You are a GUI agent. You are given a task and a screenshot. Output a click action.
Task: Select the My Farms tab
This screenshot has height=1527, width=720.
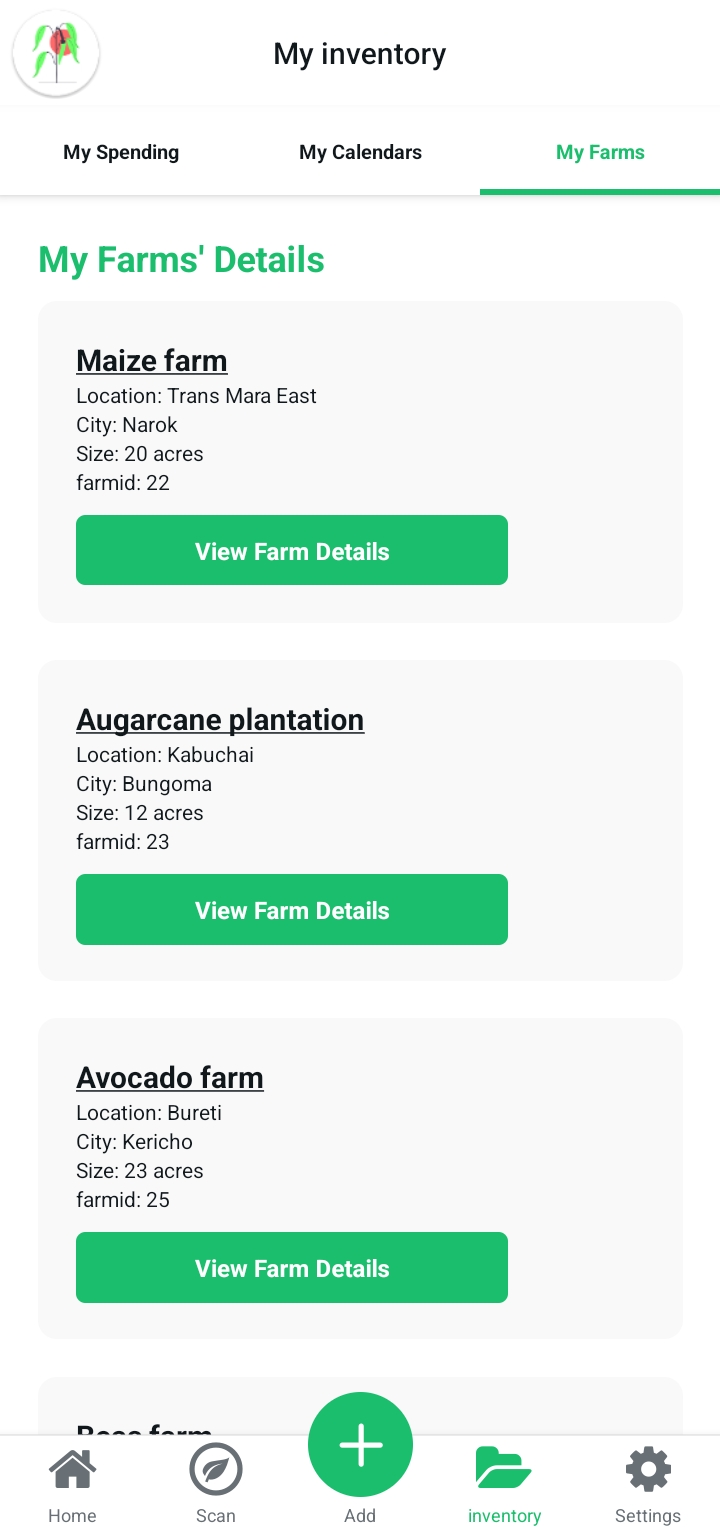[x=600, y=152]
